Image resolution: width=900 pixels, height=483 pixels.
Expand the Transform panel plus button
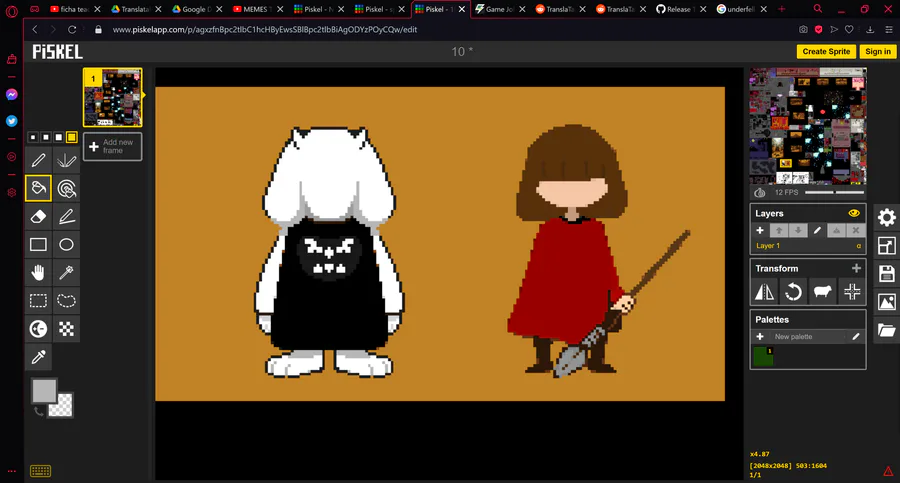[x=856, y=268]
